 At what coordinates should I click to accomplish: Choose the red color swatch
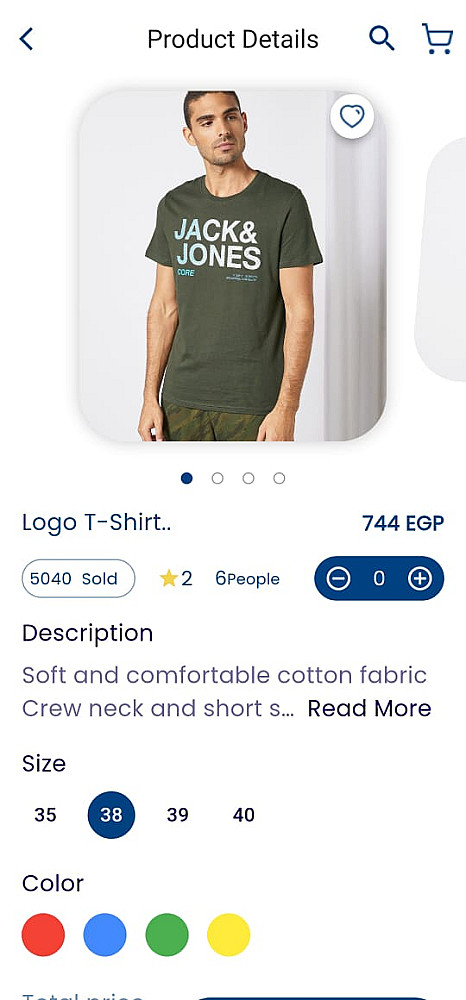coord(43,935)
